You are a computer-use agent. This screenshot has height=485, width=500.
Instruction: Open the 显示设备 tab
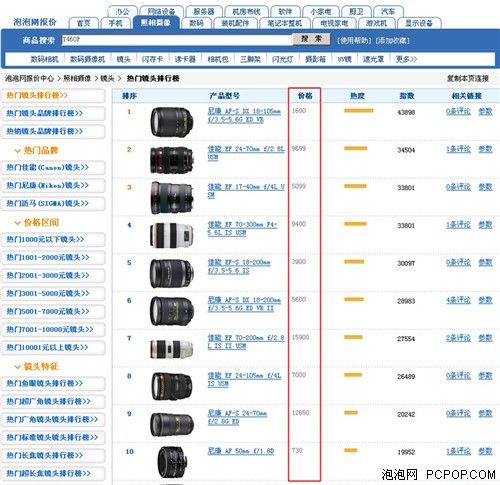[x=419, y=23]
